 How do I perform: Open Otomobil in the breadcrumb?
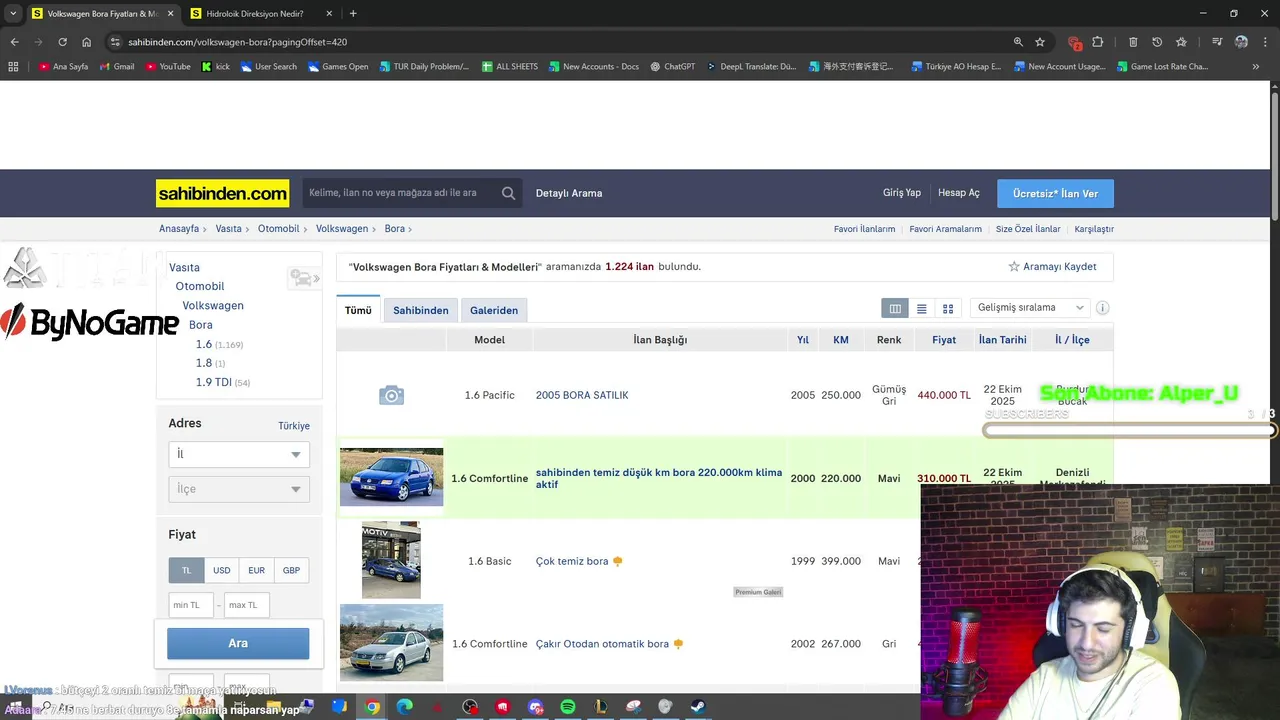click(x=278, y=229)
